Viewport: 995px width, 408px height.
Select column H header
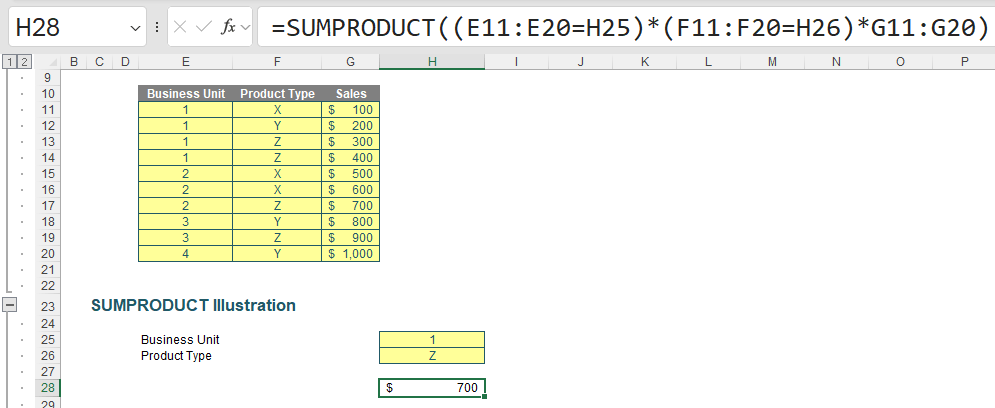tap(432, 62)
